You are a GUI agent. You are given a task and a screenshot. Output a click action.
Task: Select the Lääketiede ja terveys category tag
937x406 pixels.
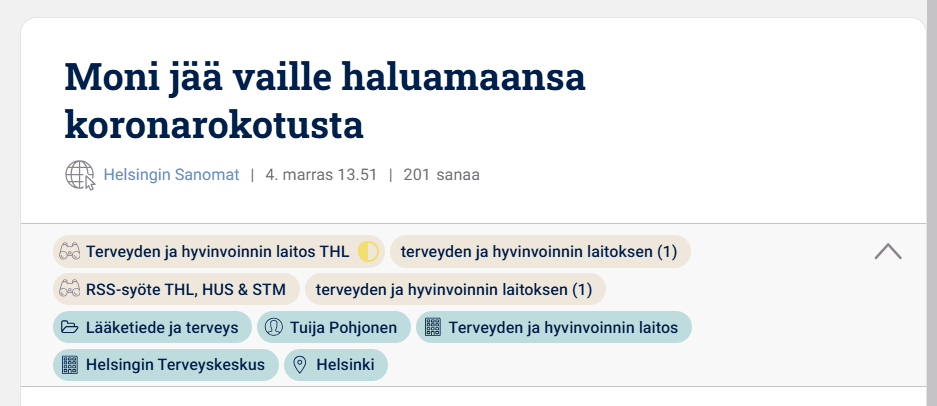pos(162,327)
